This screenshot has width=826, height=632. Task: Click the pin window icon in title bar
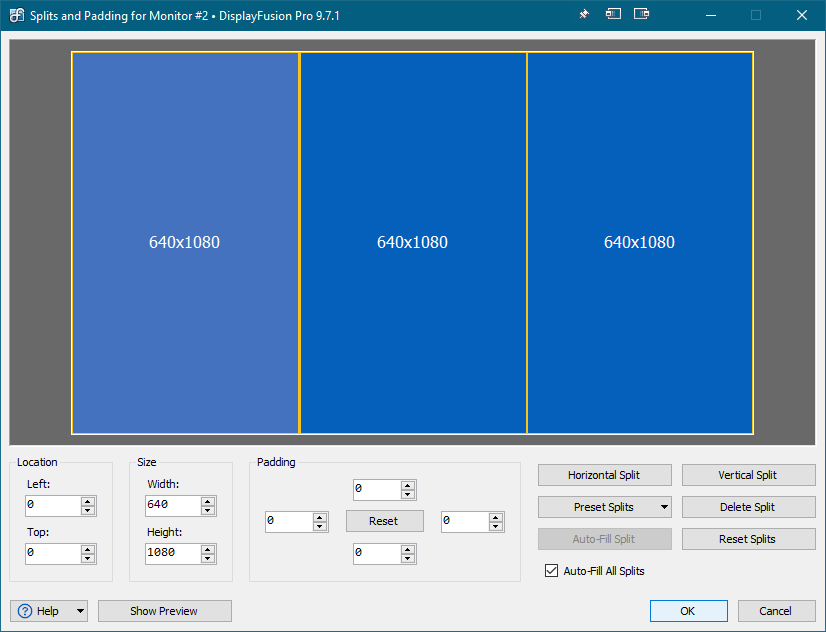[x=584, y=15]
